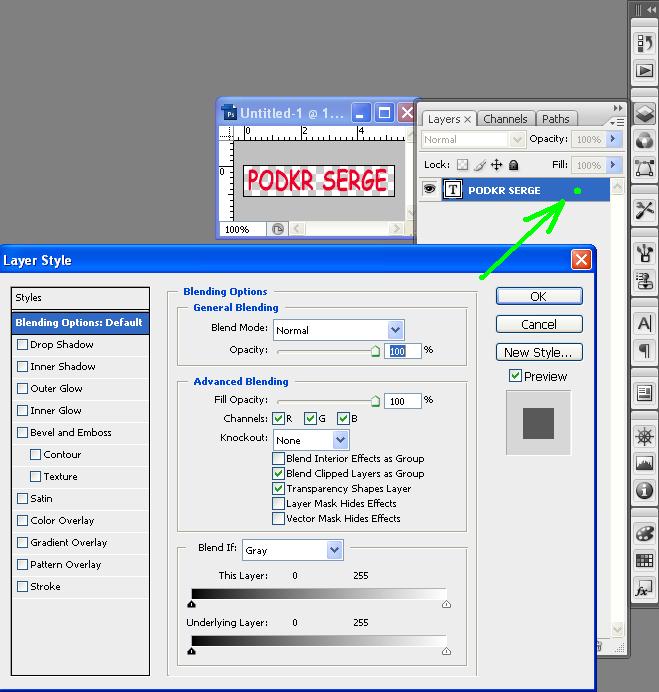This screenshot has height=692, width=659.
Task: Open the Paths panel icon in dock
Action: [x=644, y=168]
